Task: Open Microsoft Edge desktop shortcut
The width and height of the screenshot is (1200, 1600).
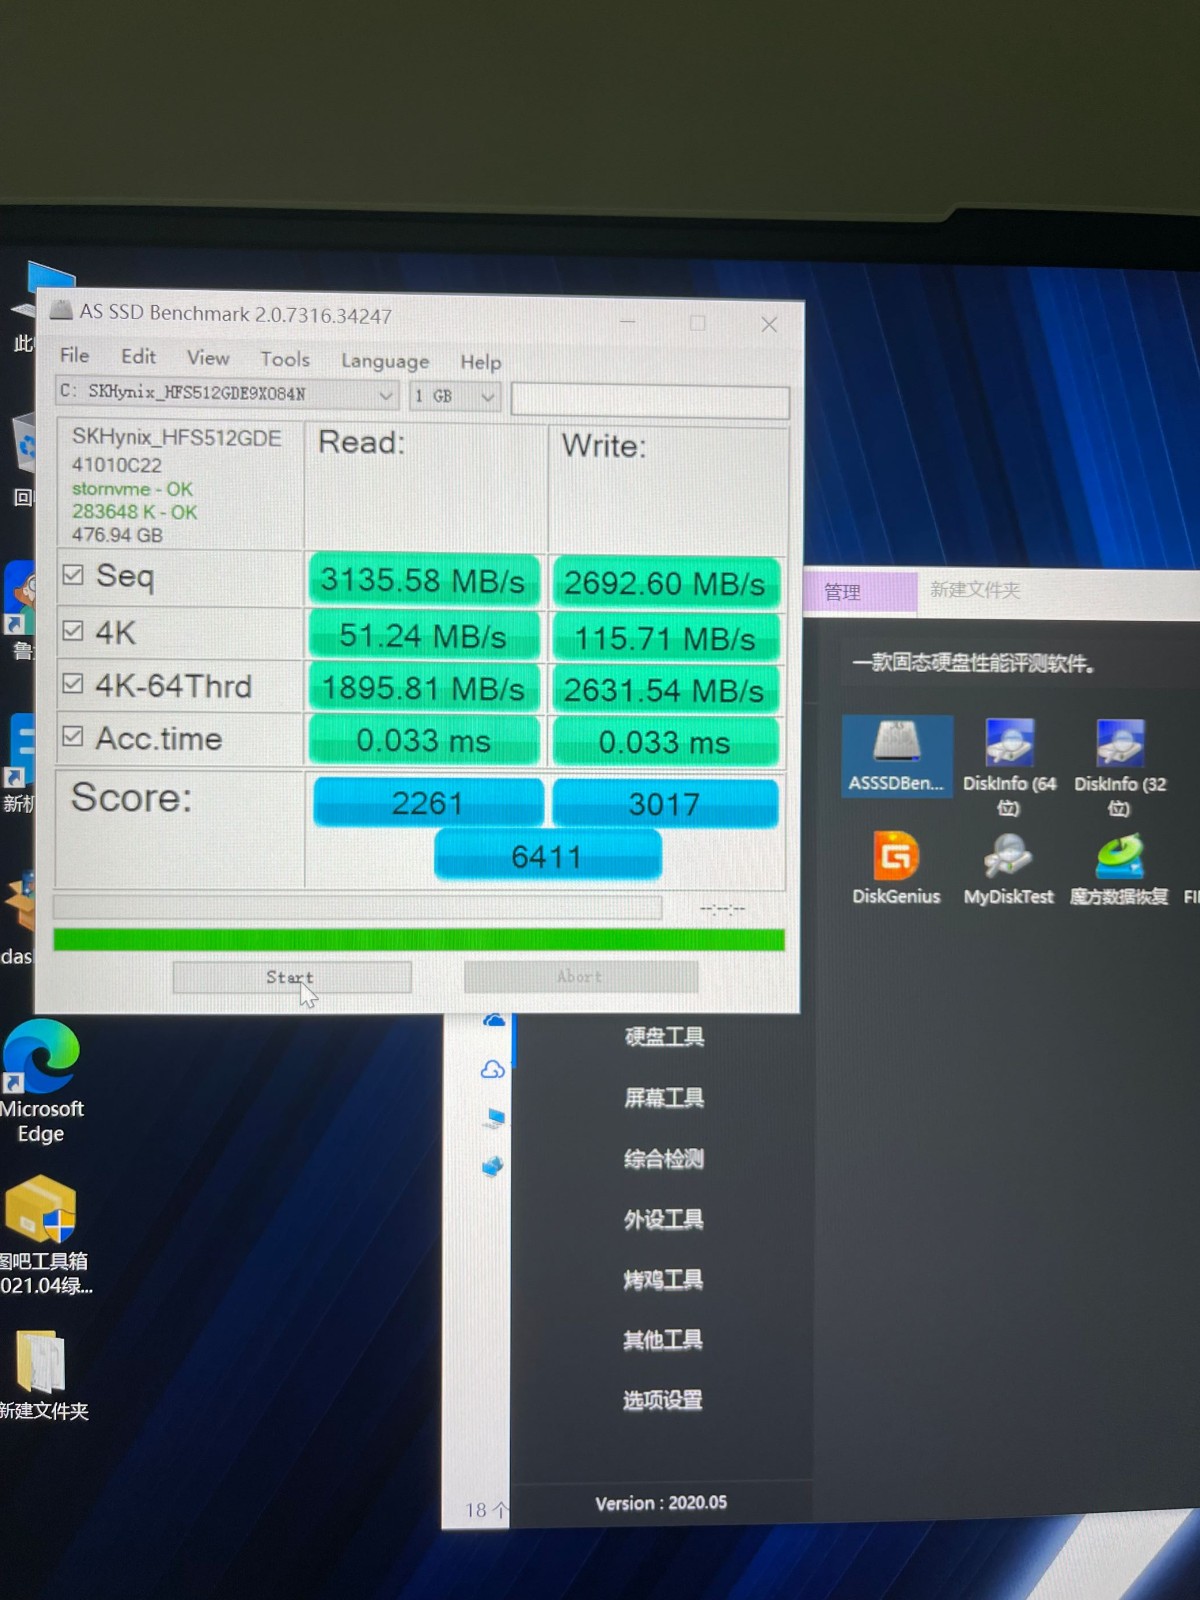Action: (x=41, y=1081)
